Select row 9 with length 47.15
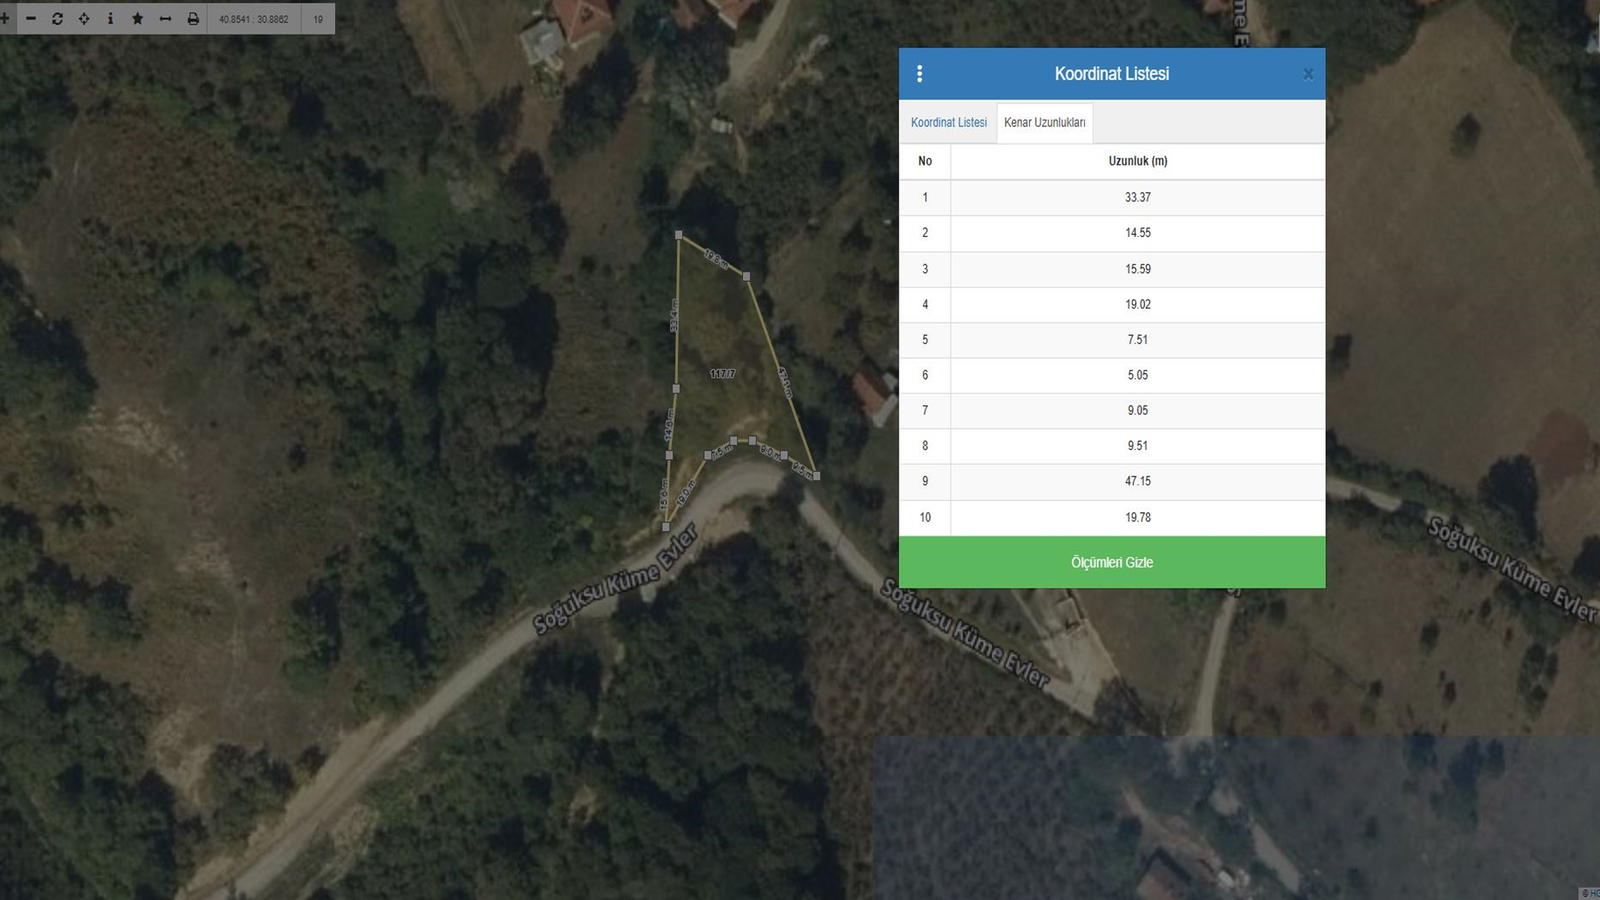The width and height of the screenshot is (1600, 900). 1137,481
